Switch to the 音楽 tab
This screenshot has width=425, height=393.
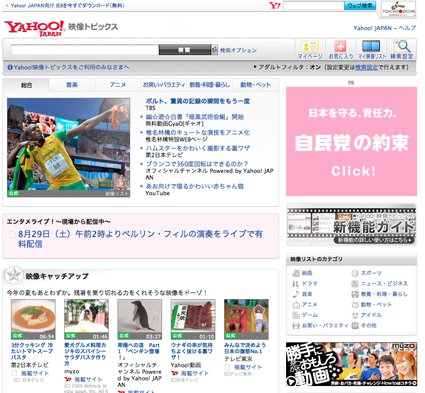[x=72, y=85]
